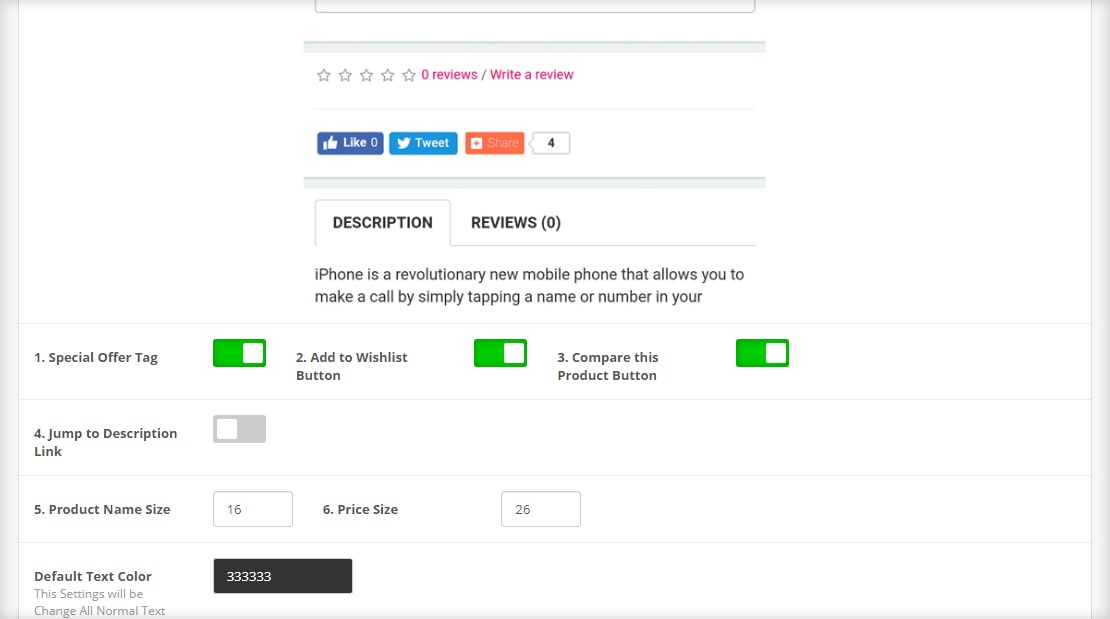The height and width of the screenshot is (619, 1110).
Task: Click the '6. Price Size' label
Action: tap(360, 509)
